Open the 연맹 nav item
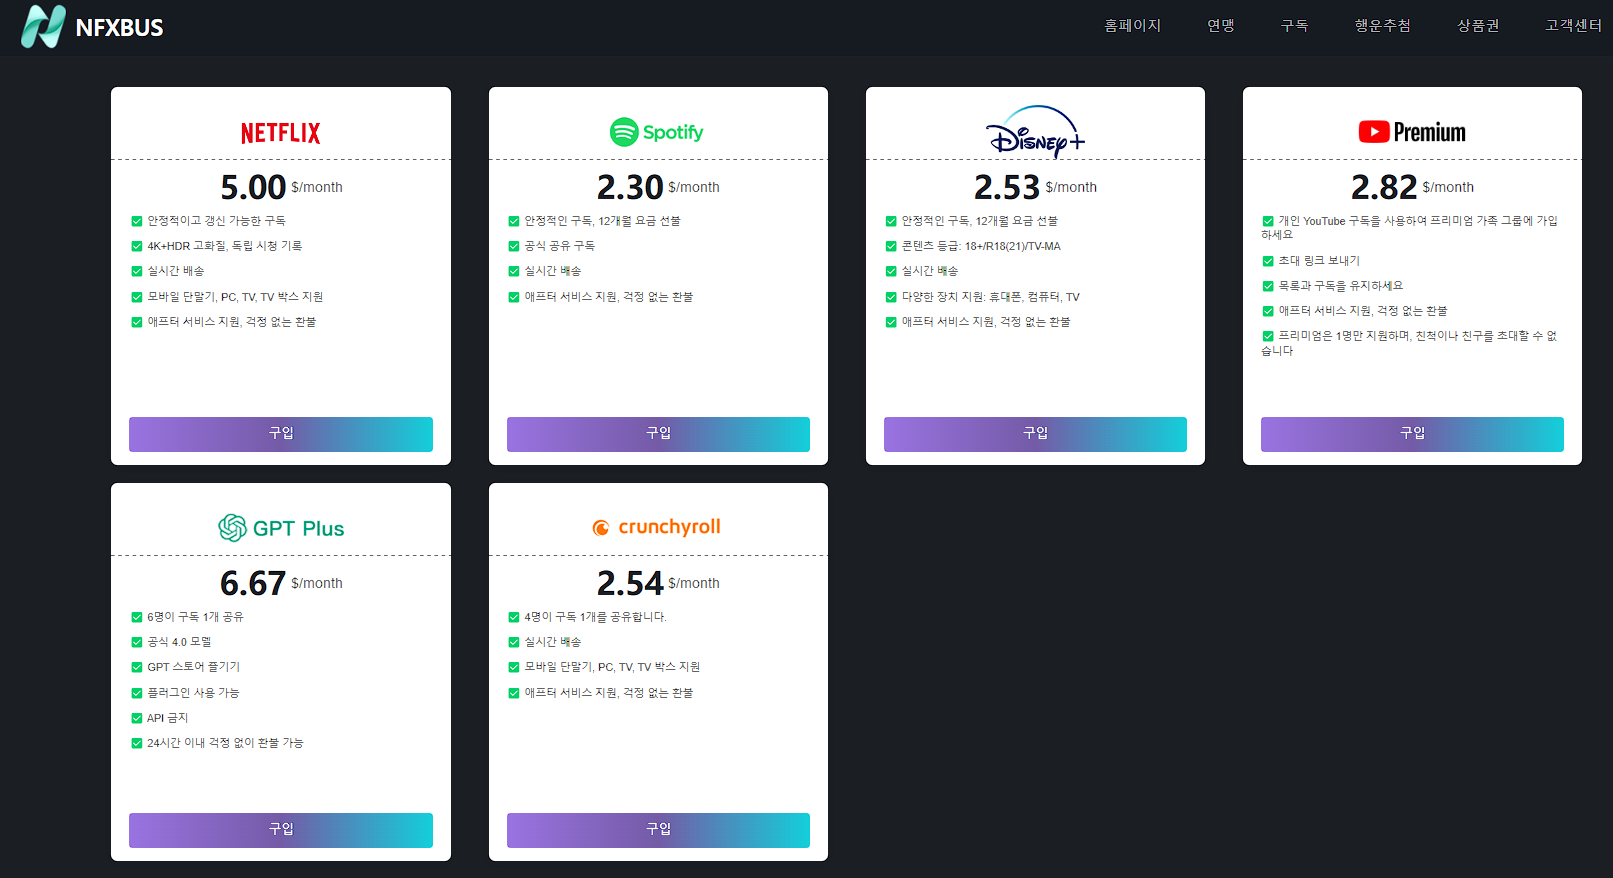The height and width of the screenshot is (878, 1613). click(x=1221, y=25)
